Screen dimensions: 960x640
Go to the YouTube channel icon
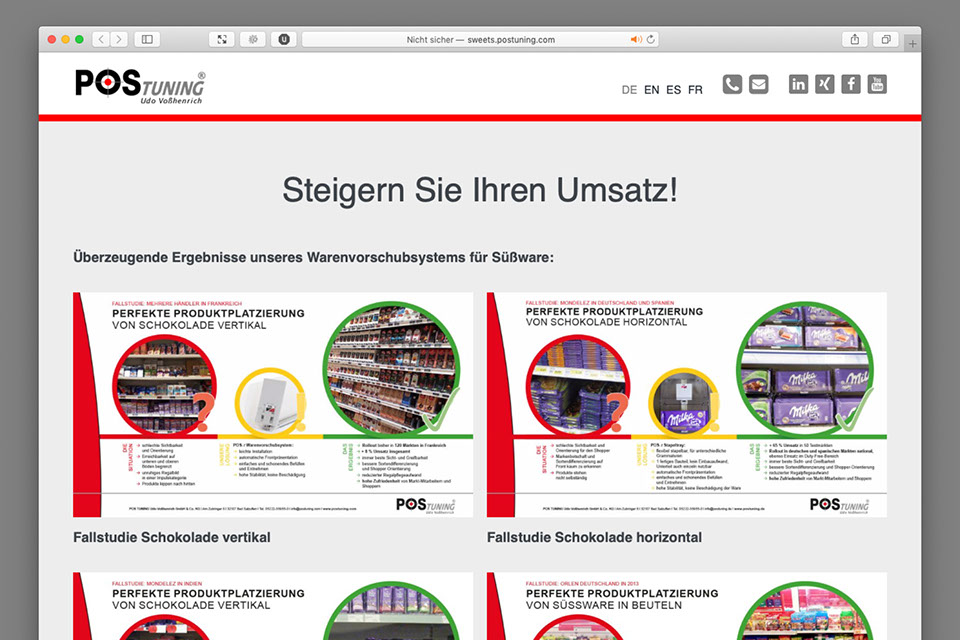[877, 85]
